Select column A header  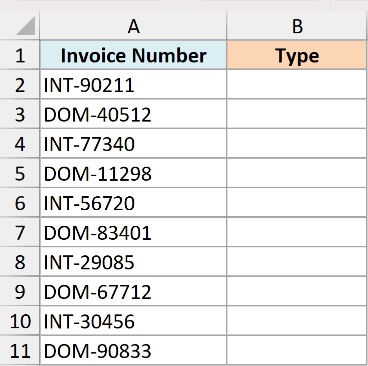pos(133,26)
